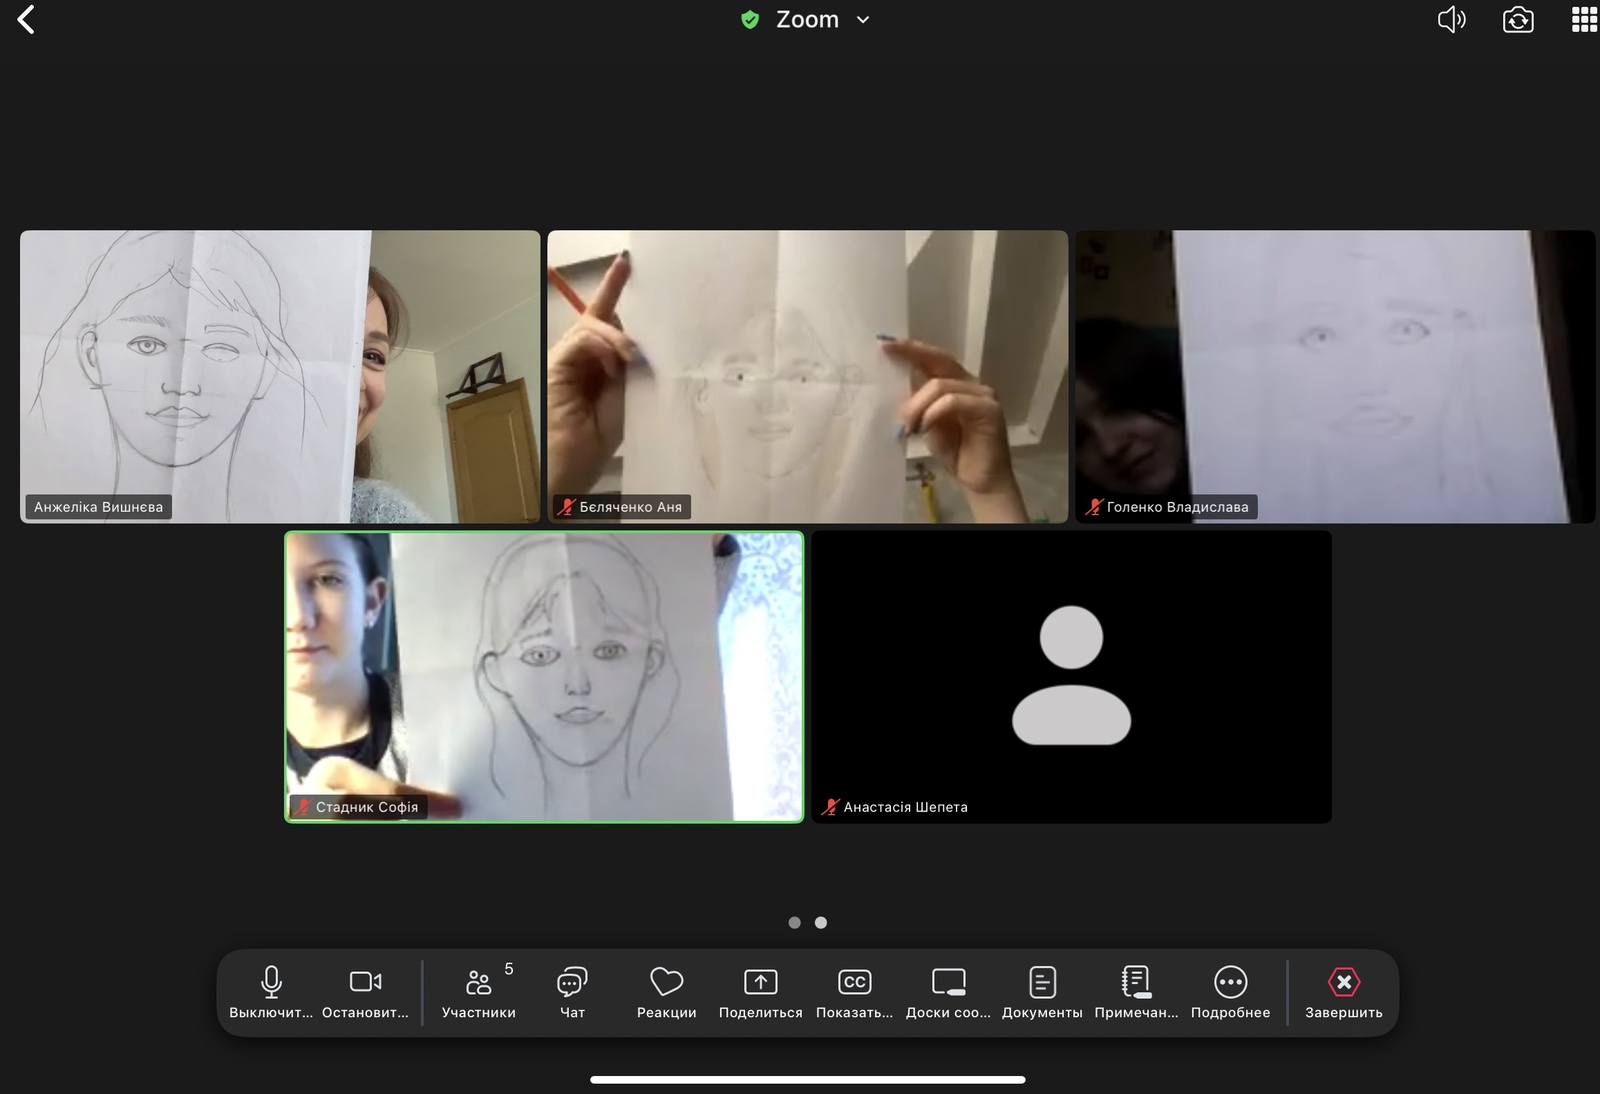Open the Chat (Чат) panel

572,990
